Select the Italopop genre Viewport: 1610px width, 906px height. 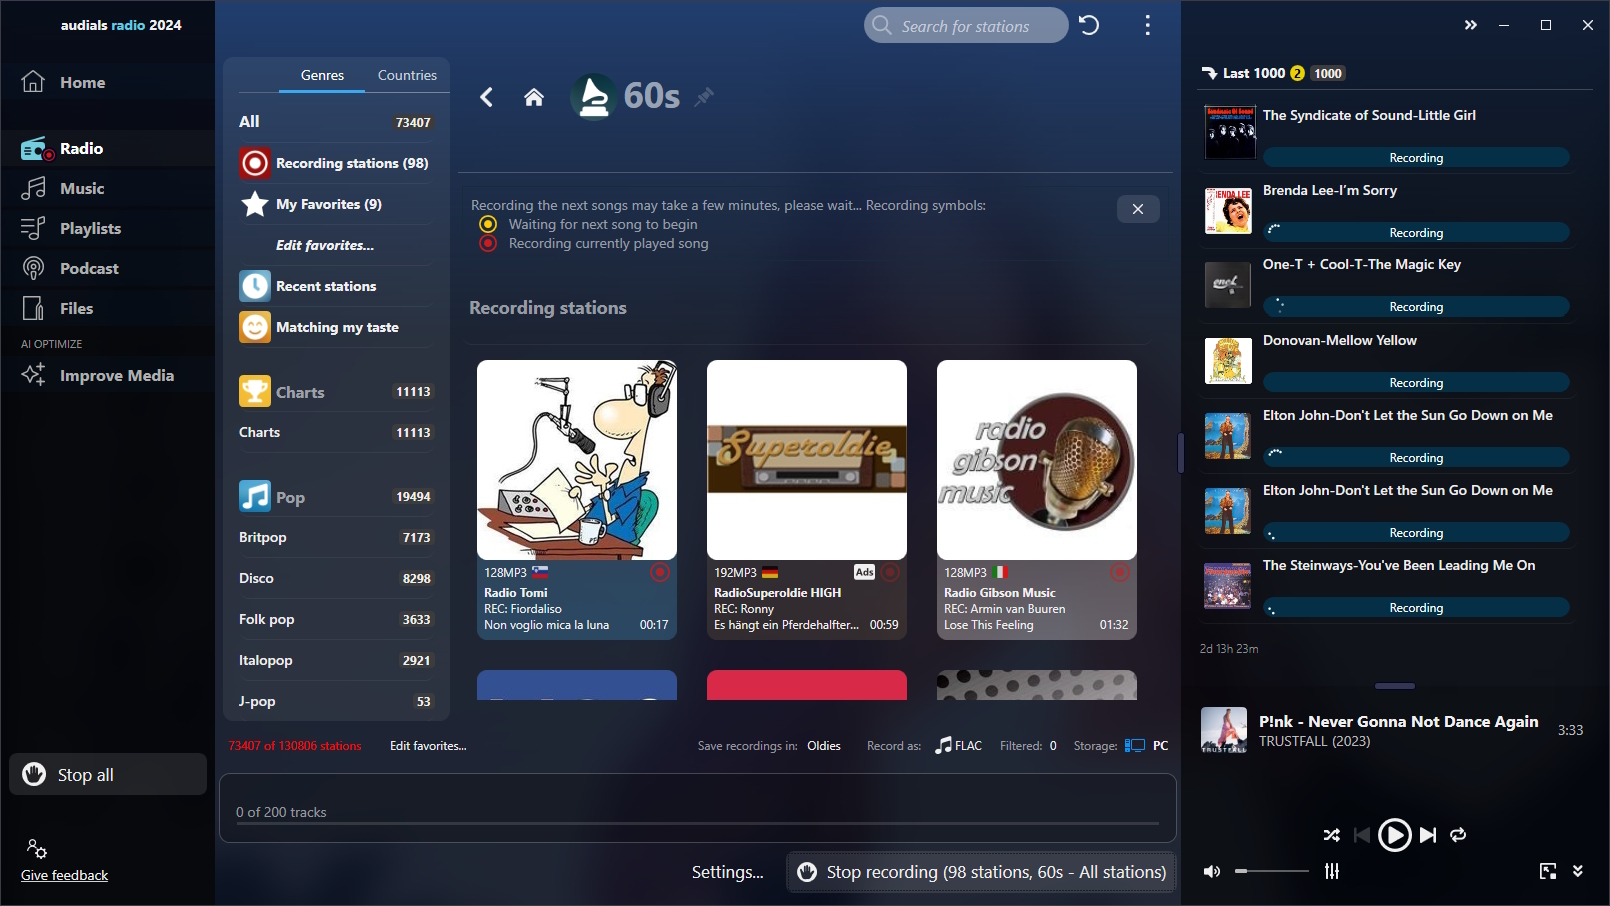(336, 660)
